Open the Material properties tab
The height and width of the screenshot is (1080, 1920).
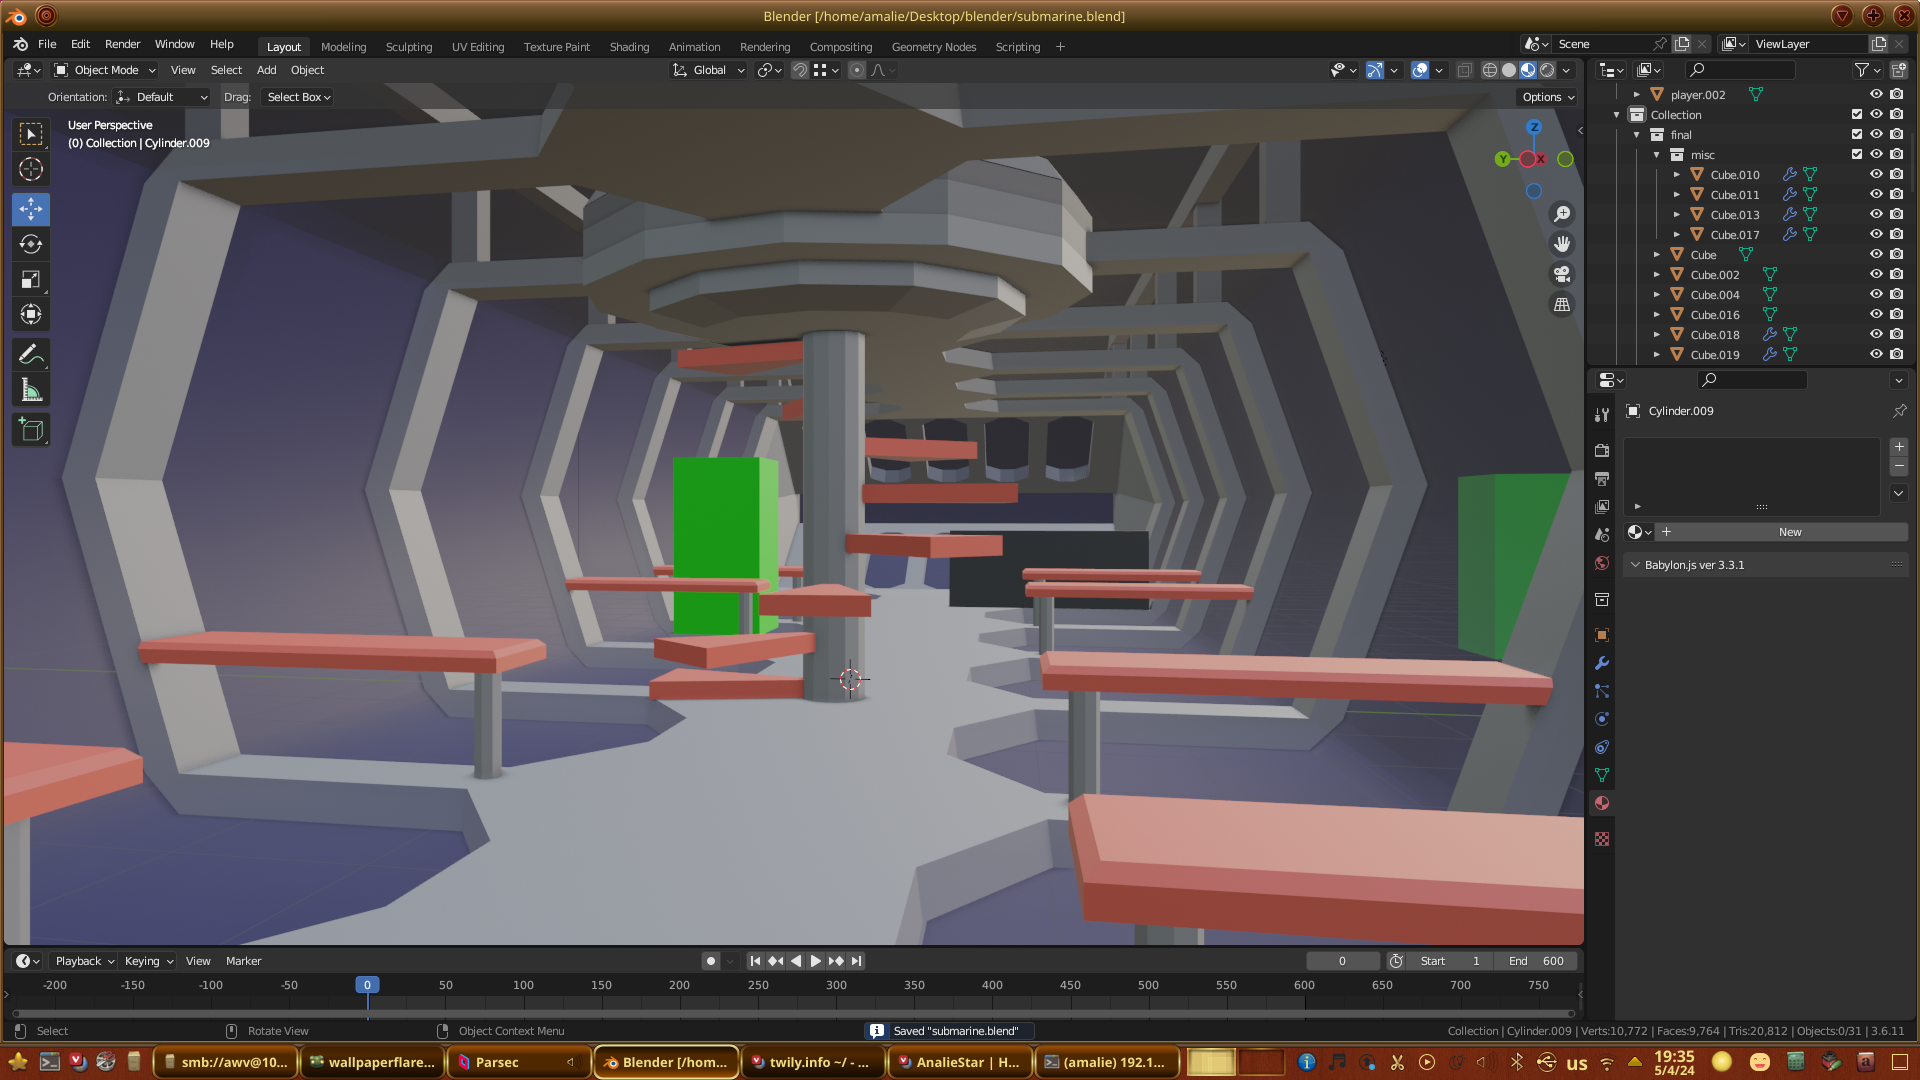click(x=1602, y=803)
